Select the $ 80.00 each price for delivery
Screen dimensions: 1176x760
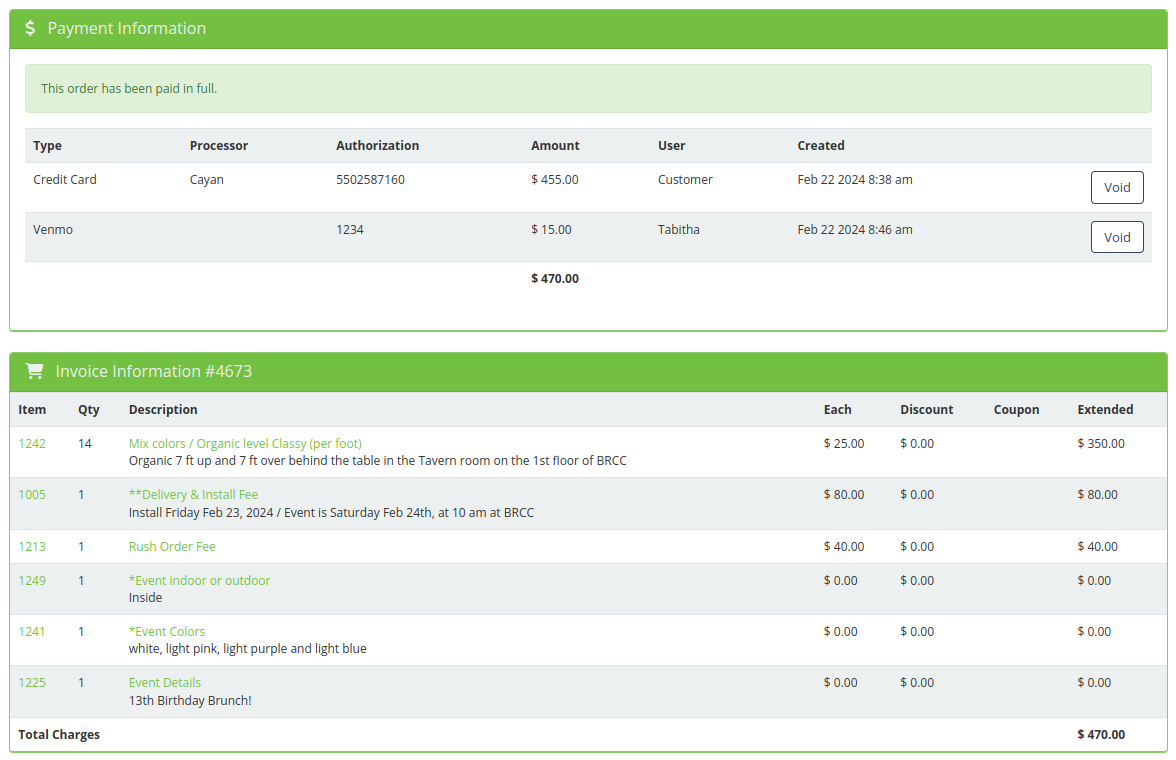pyautogui.click(x=844, y=494)
